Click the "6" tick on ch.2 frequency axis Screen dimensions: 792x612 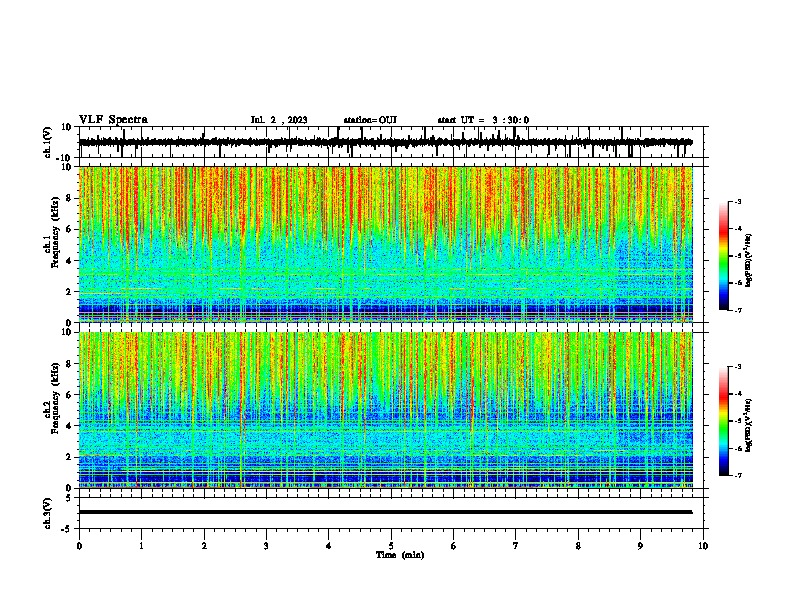pyautogui.click(x=69, y=394)
